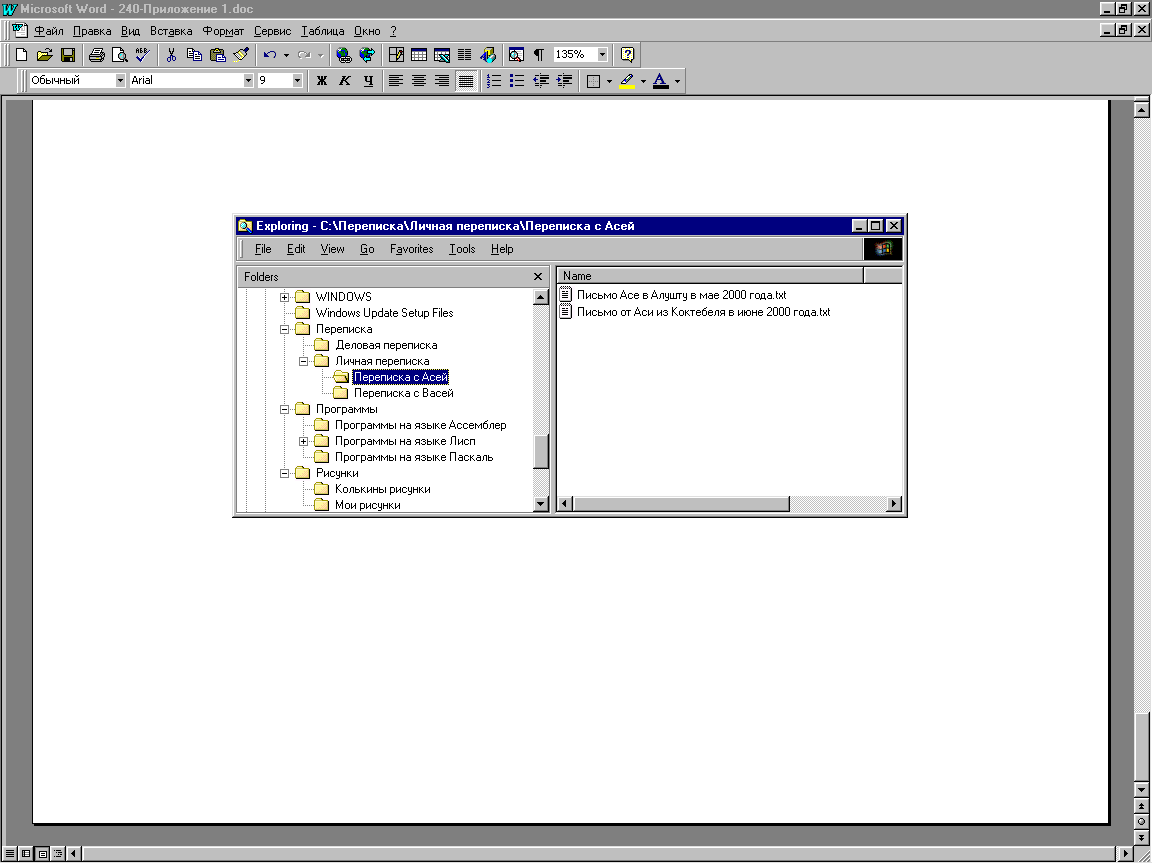
Task: Insert a table using the grid icon
Action: coord(419,54)
